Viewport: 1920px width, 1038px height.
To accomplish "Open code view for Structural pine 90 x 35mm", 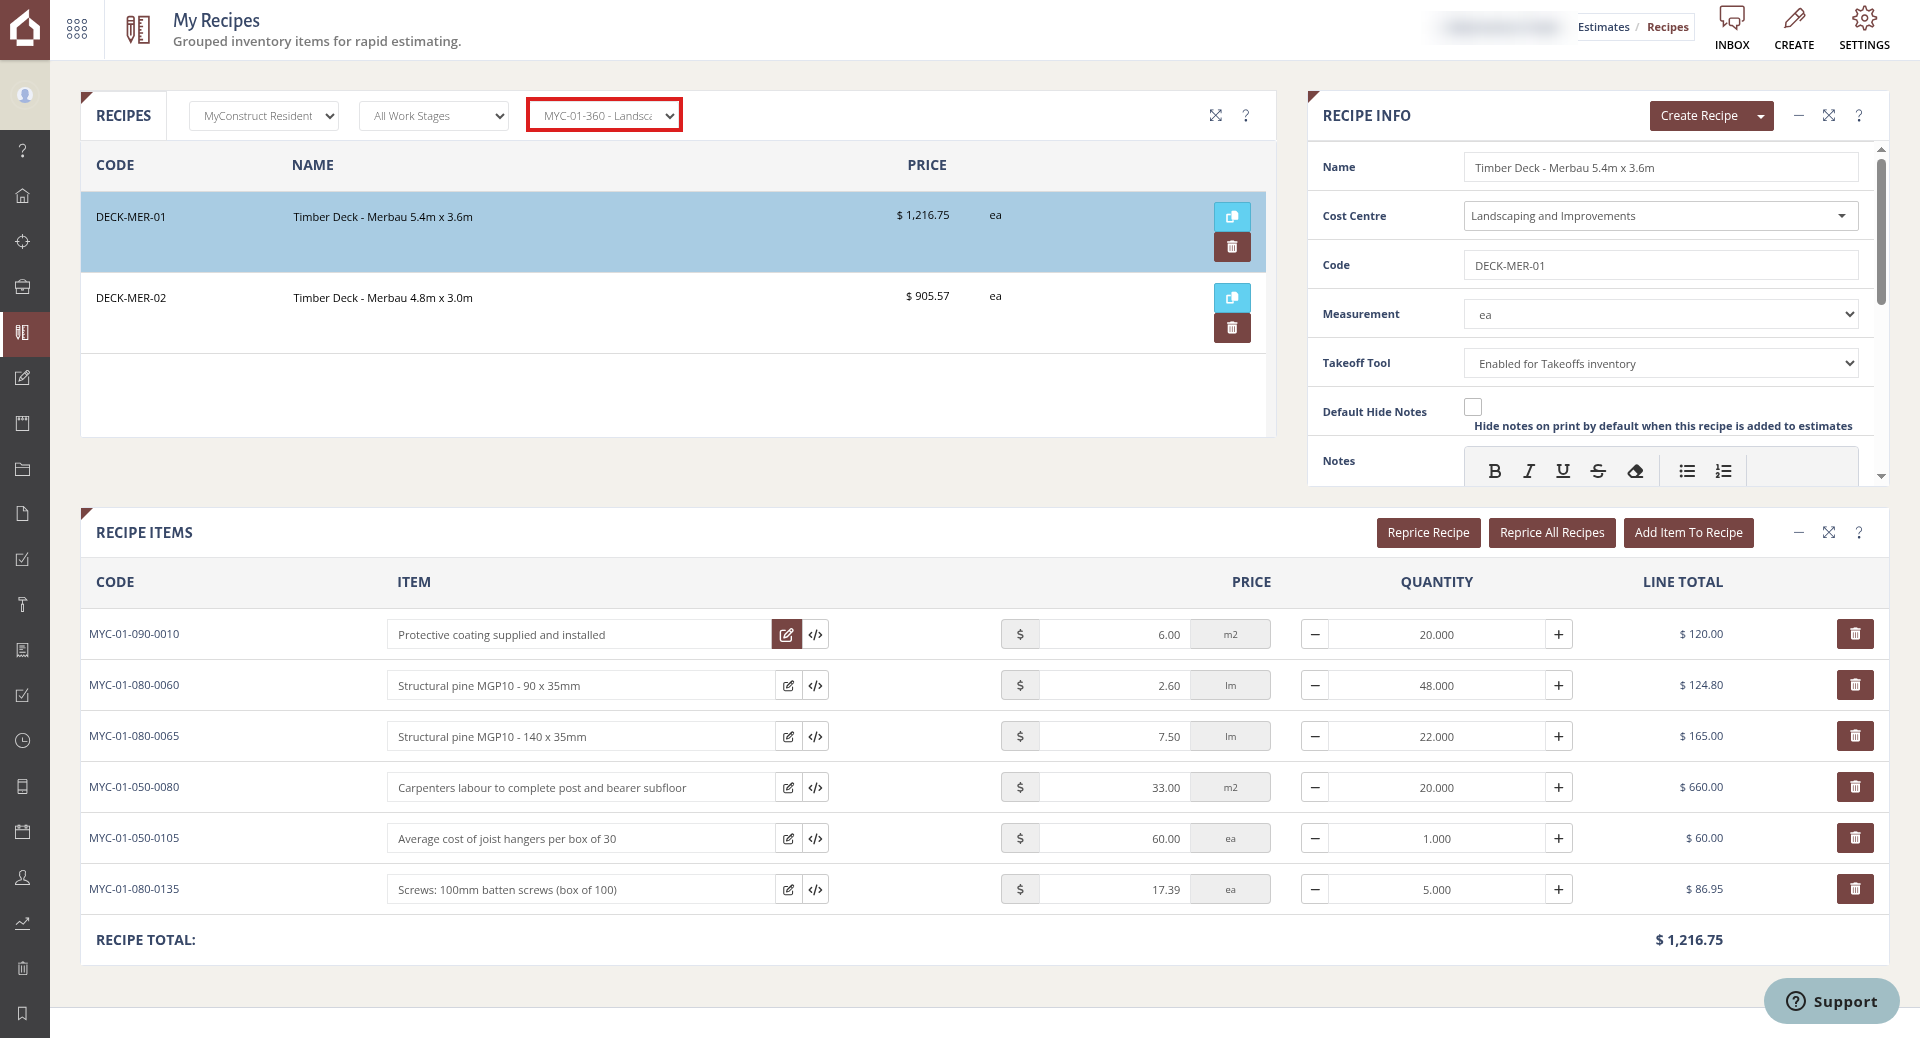I will pyautogui.click(x=816, y=686).
